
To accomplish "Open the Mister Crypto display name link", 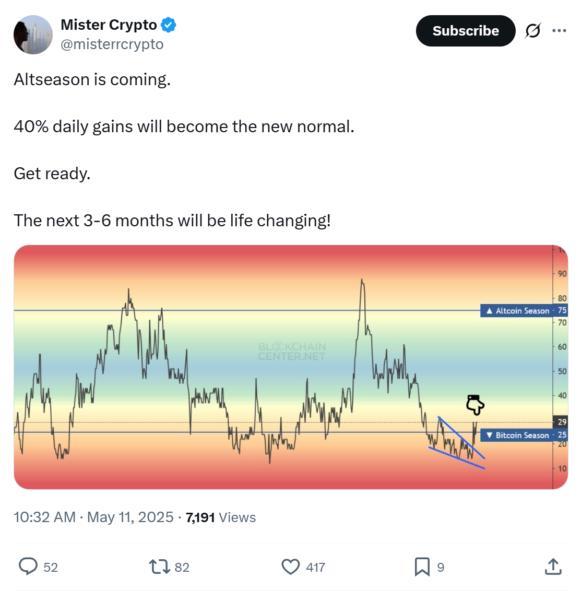I will [109, 25].
